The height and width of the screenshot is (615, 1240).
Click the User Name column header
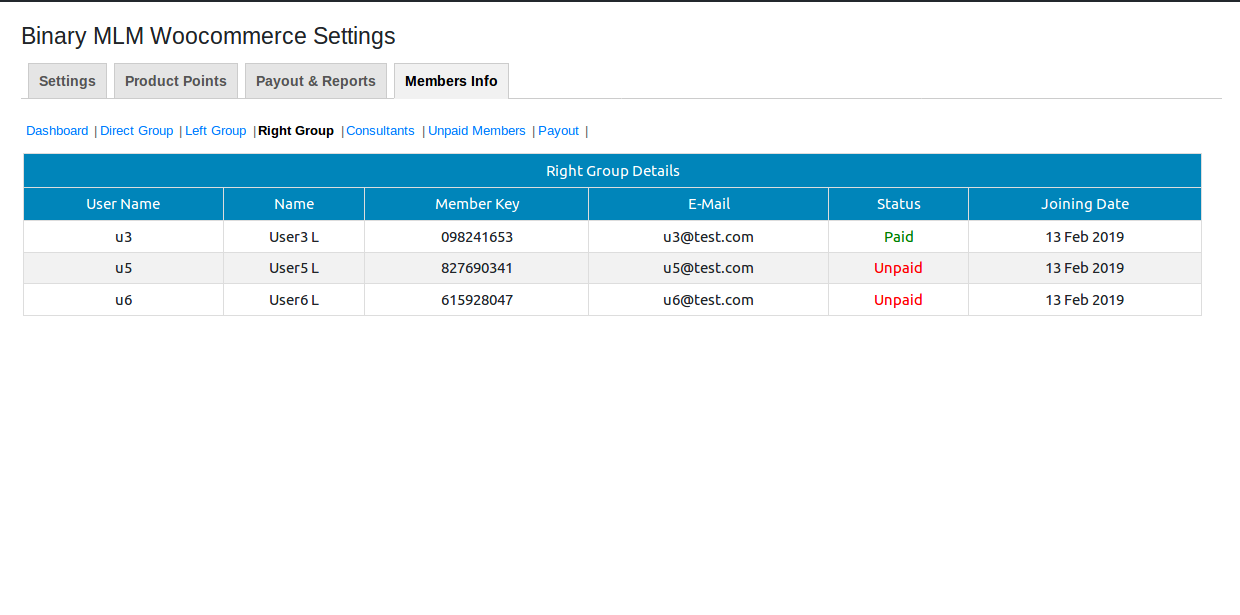[x=123, y=204]
